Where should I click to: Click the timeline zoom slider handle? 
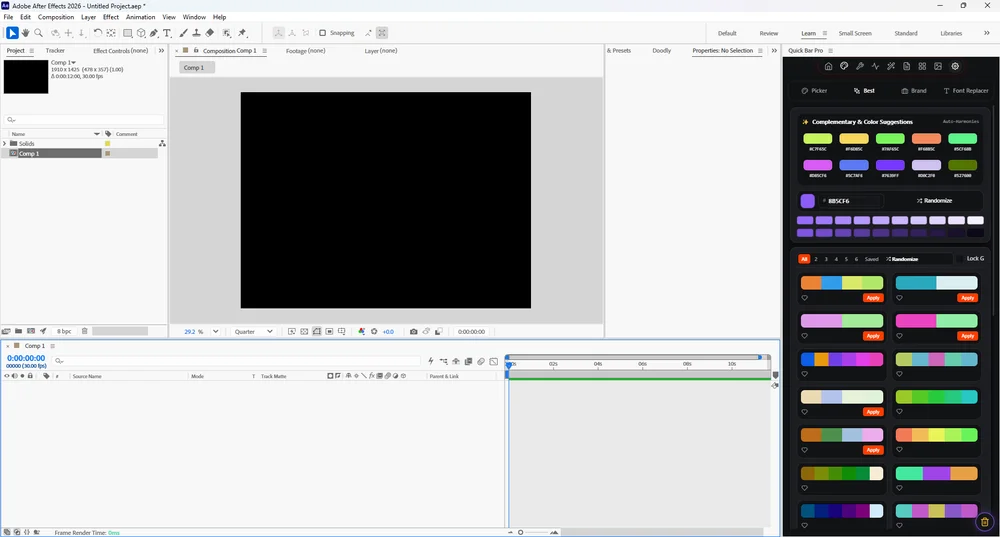point(520,532)
